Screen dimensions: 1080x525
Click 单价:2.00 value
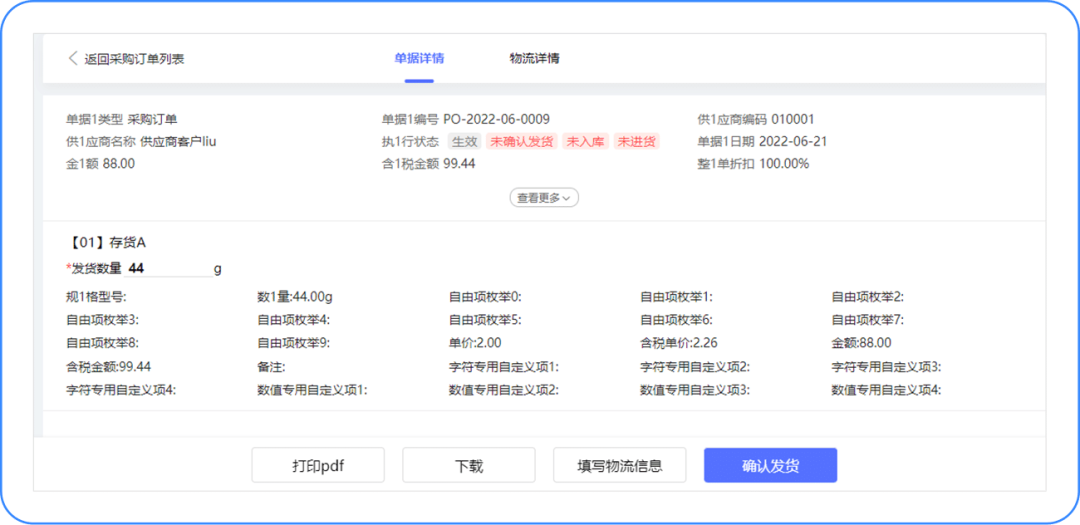click(x=475, y=342)
